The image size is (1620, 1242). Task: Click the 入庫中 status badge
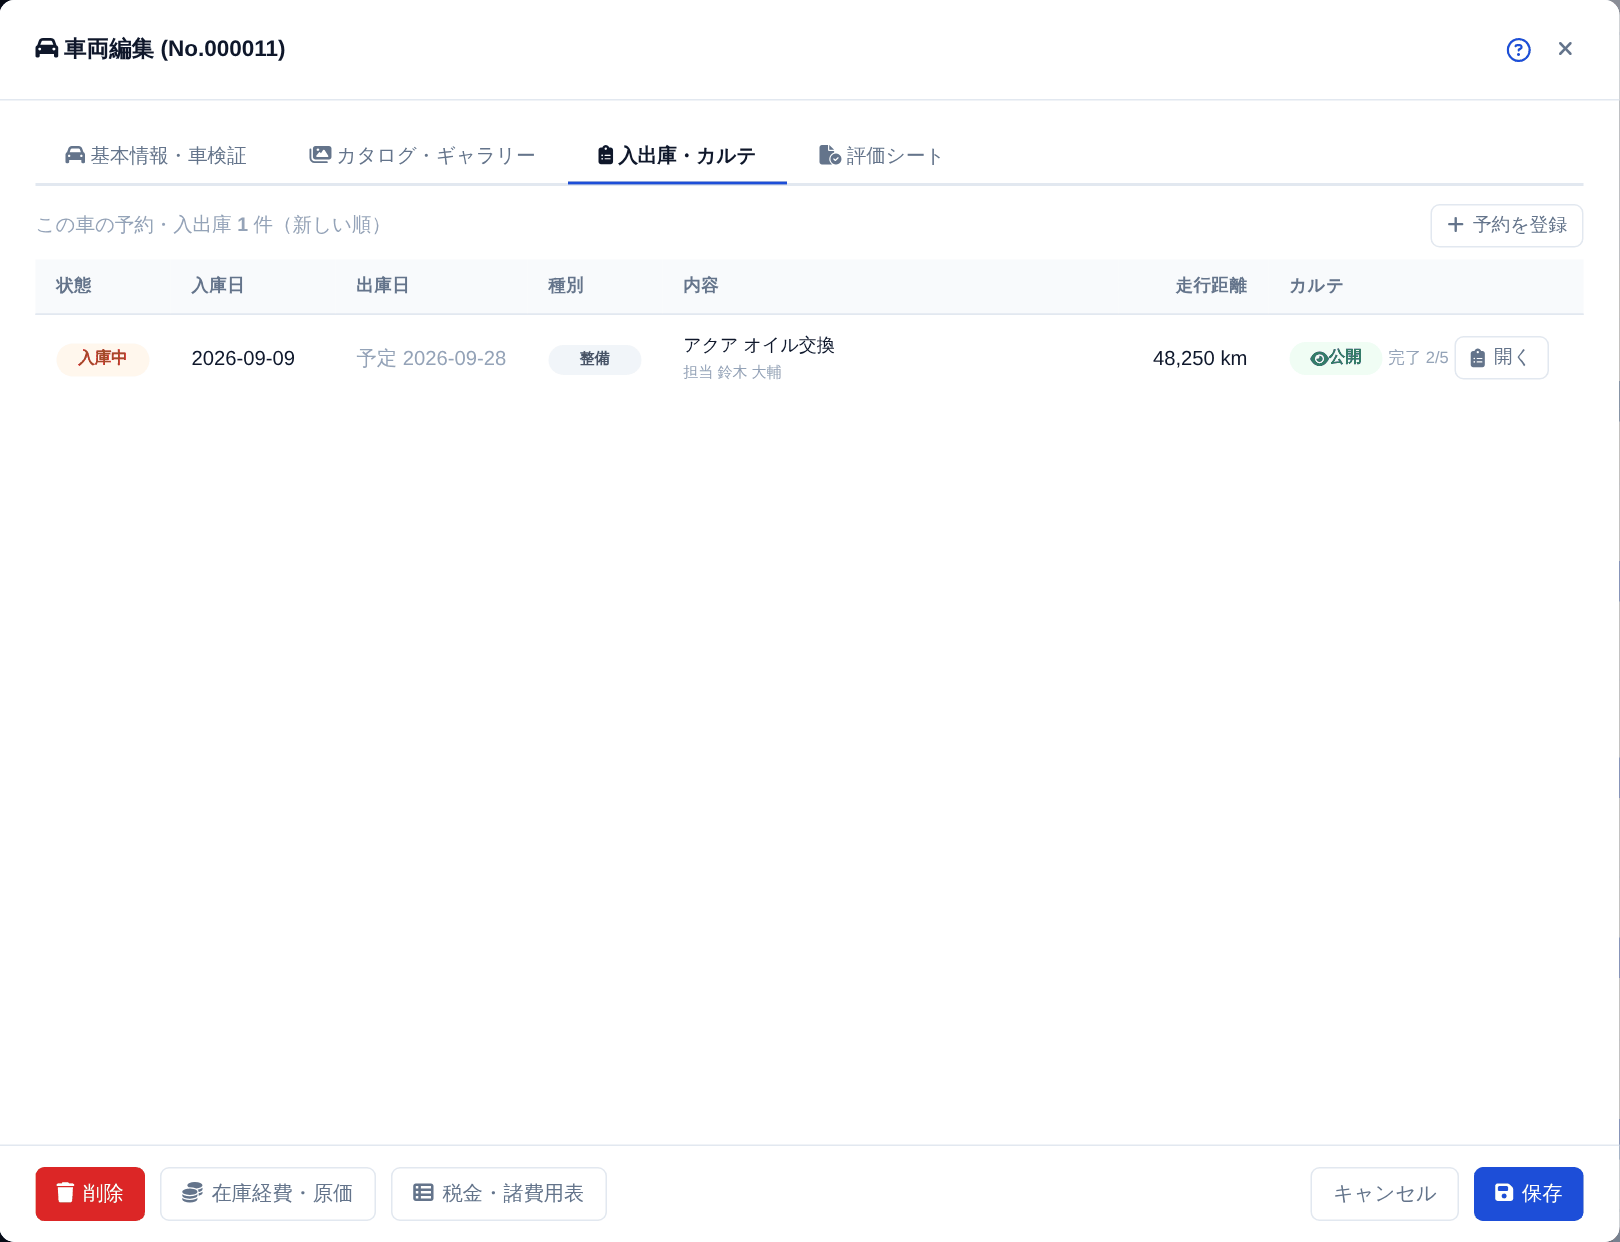(102, 359)
